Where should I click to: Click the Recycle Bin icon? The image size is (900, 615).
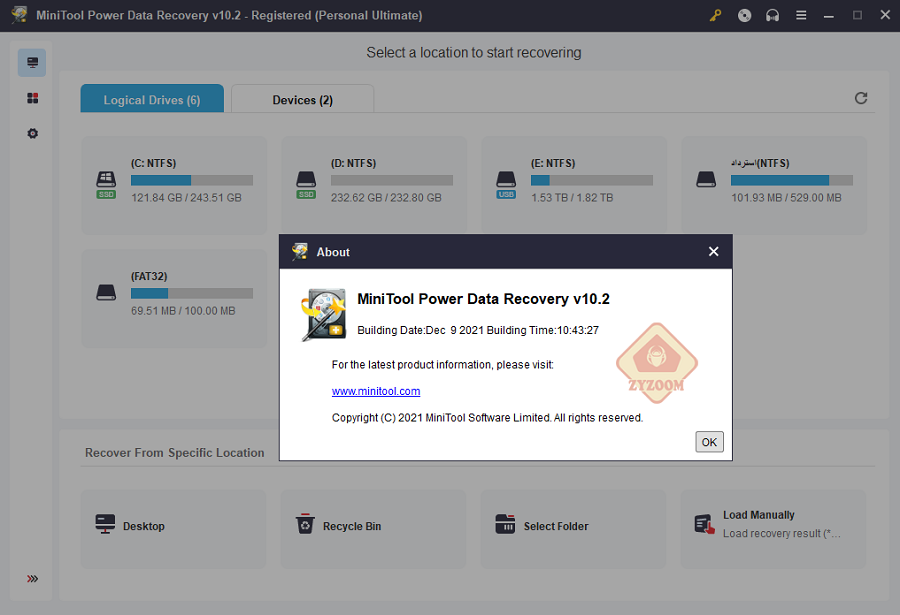click(x=305, y=524)
